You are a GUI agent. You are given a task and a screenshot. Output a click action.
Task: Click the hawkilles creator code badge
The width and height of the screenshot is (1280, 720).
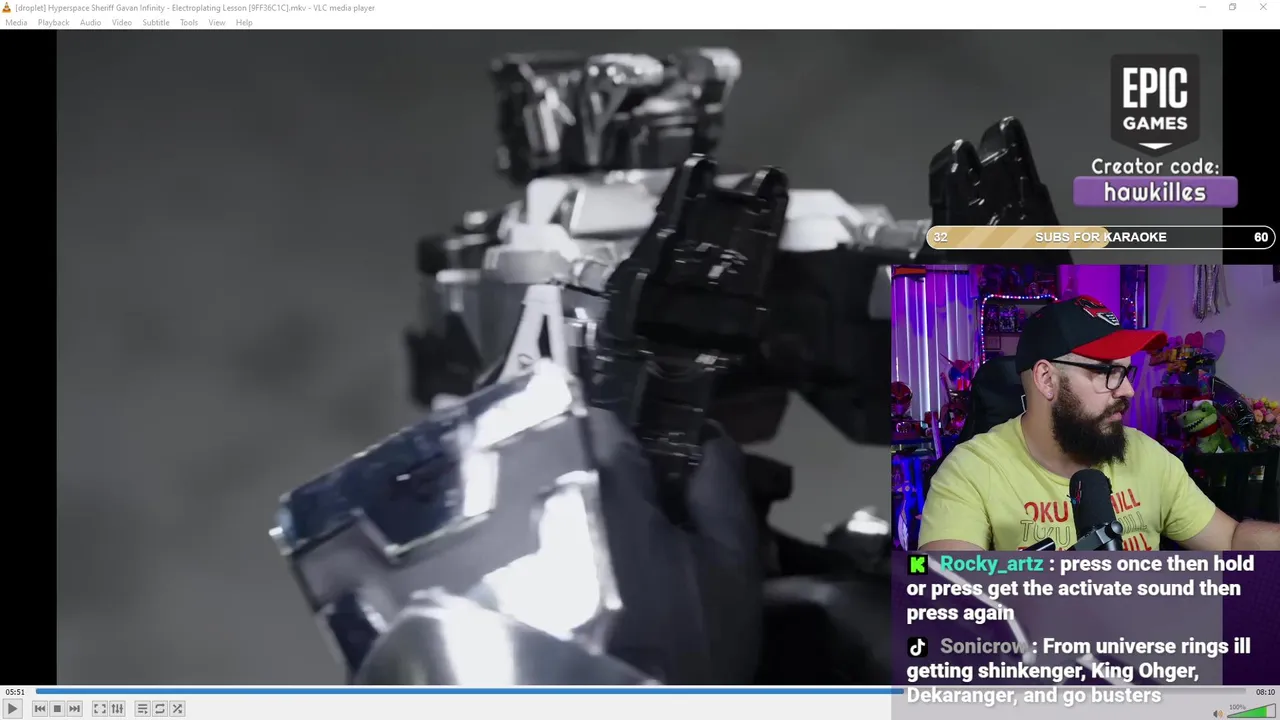(x=1155, y=192)
